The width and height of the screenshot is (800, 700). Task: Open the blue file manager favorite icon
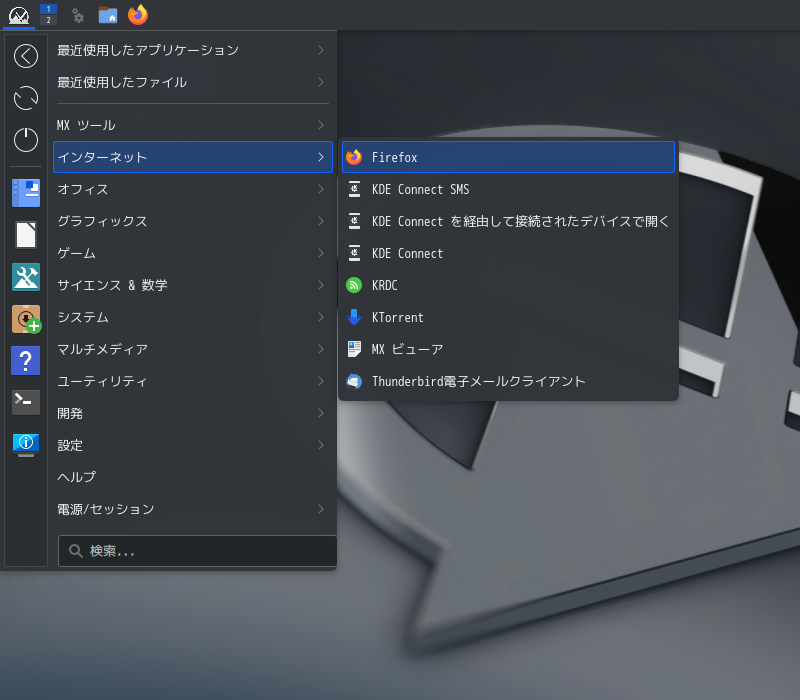coord(26,193)
